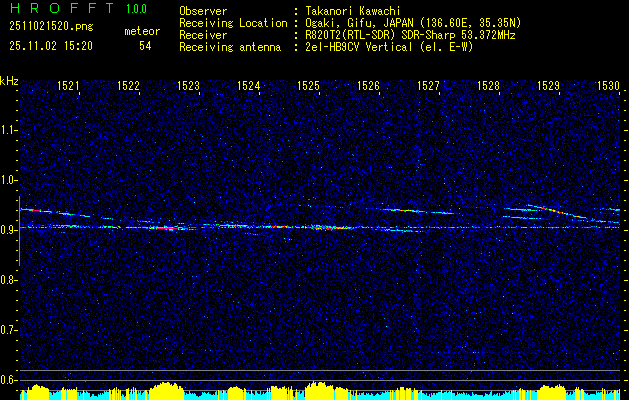Click the meteor count value 54
The width and height of the screenshot is (629, 400).
146,46
